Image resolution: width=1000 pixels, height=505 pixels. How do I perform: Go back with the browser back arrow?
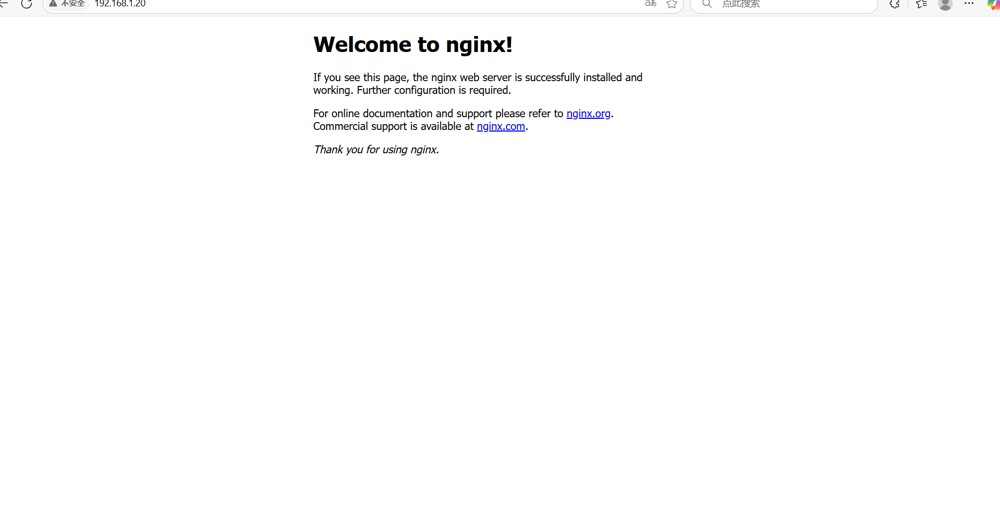[x=3, y=4]
